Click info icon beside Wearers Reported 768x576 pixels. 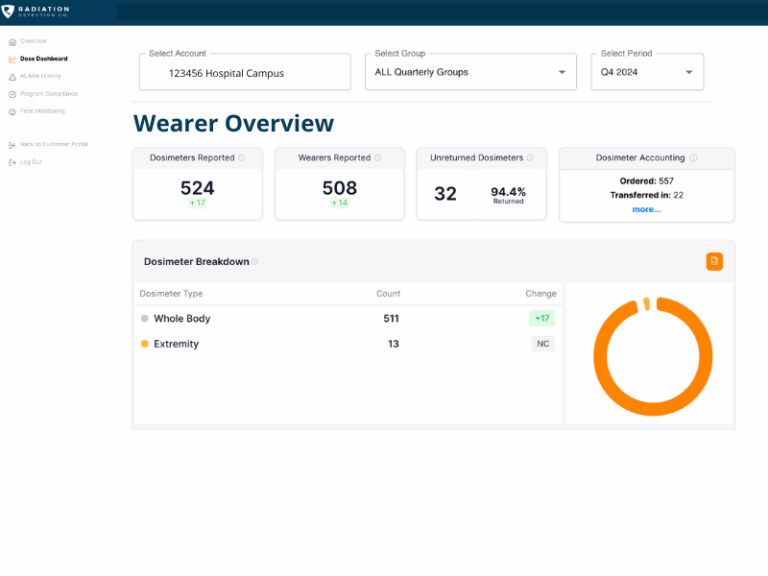(x=378, y=158)
